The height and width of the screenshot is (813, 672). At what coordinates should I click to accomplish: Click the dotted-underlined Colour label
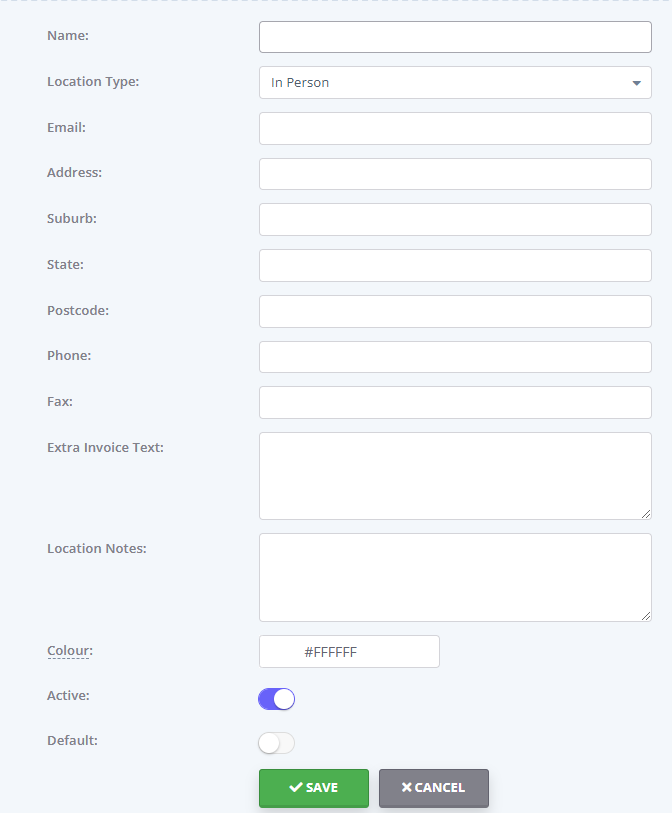[70, 651]
